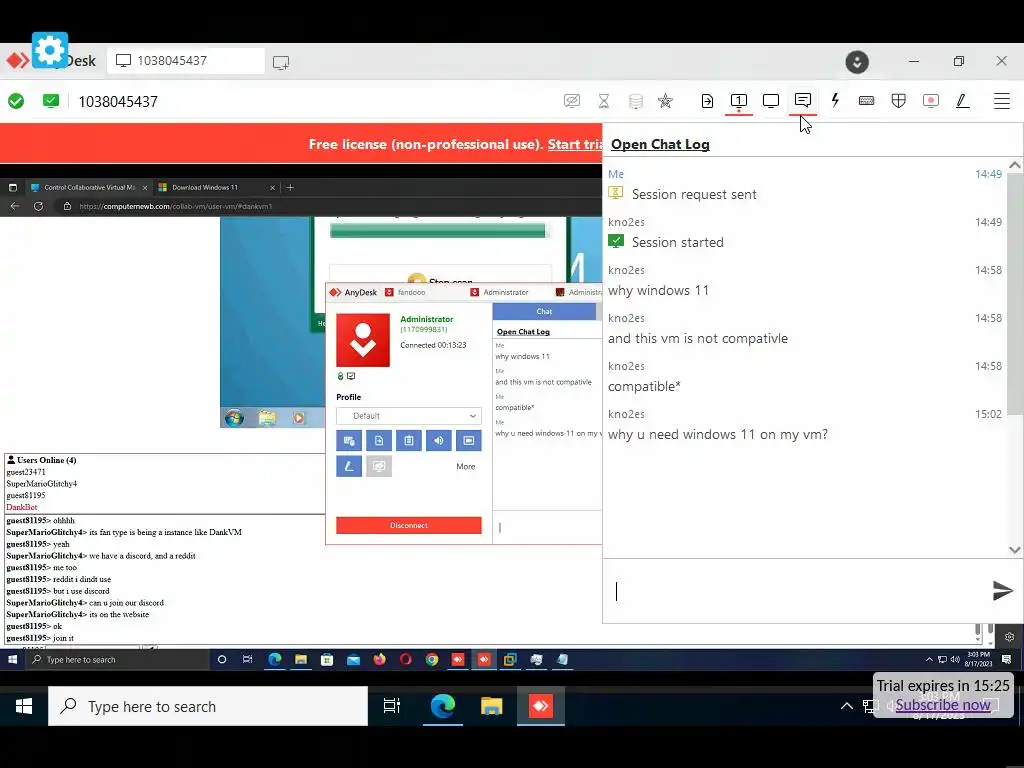Click the star favorites icon in toolbar

(x=665, y=101)
